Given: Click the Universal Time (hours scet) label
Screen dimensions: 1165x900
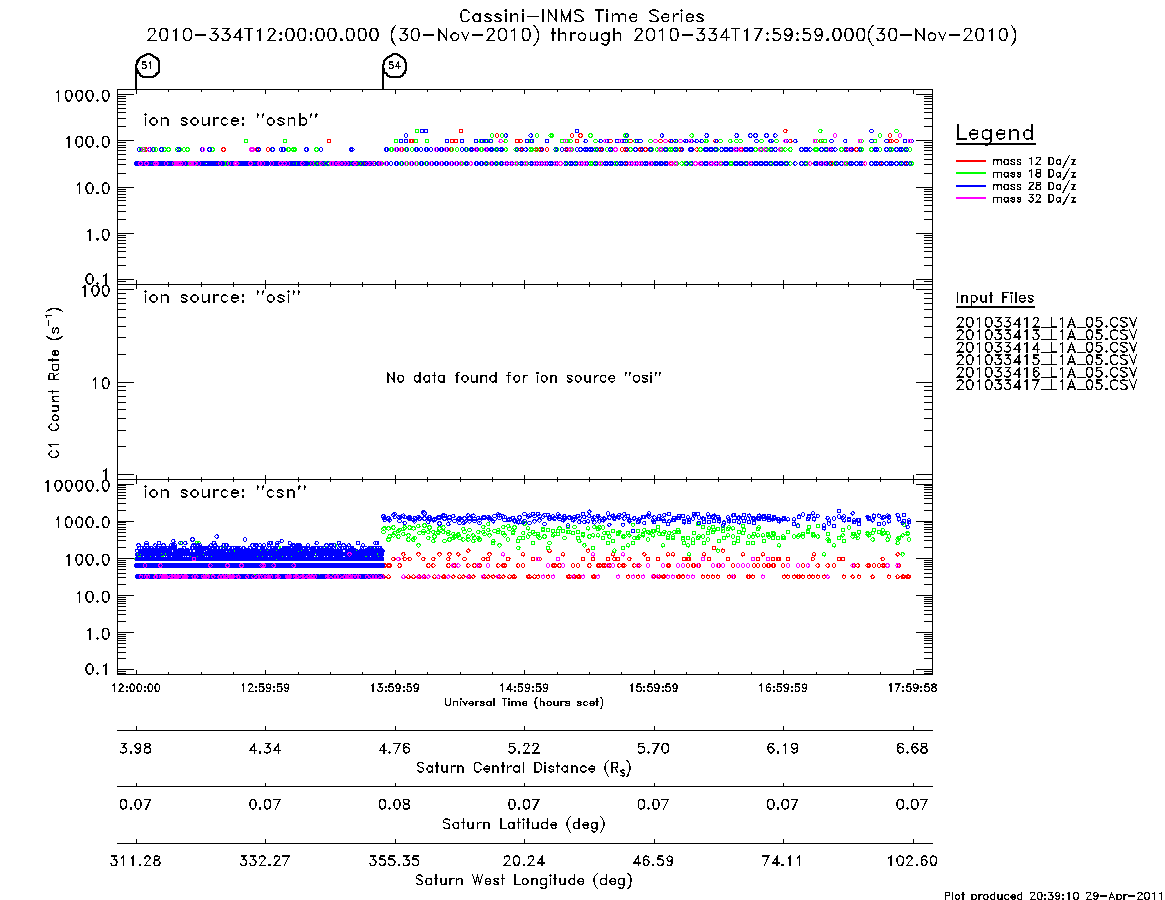Looking at the screenshot, I should pos(524,702).
